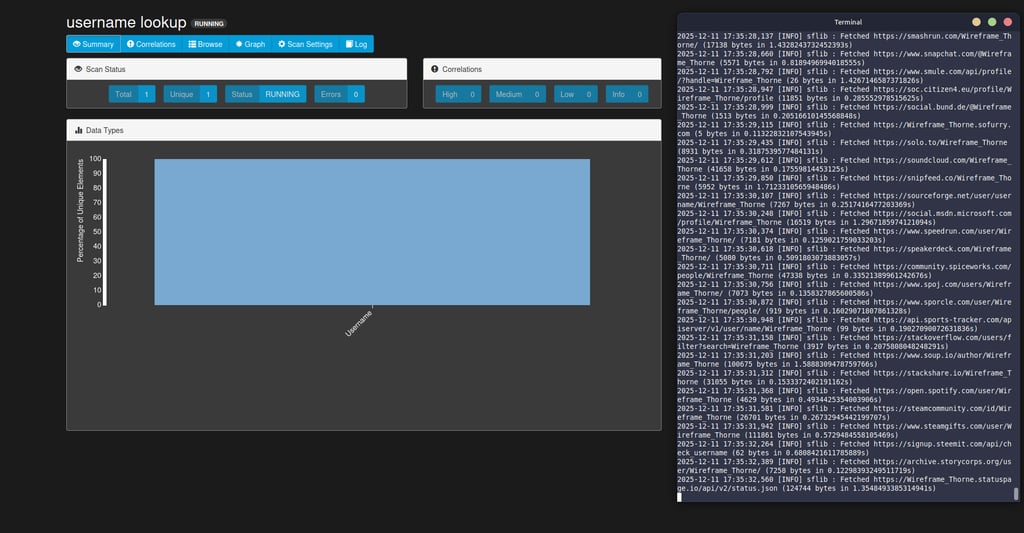This screenshot has width=1024, height=533.
Task: Click the High correlations badge
Action: 458,94
